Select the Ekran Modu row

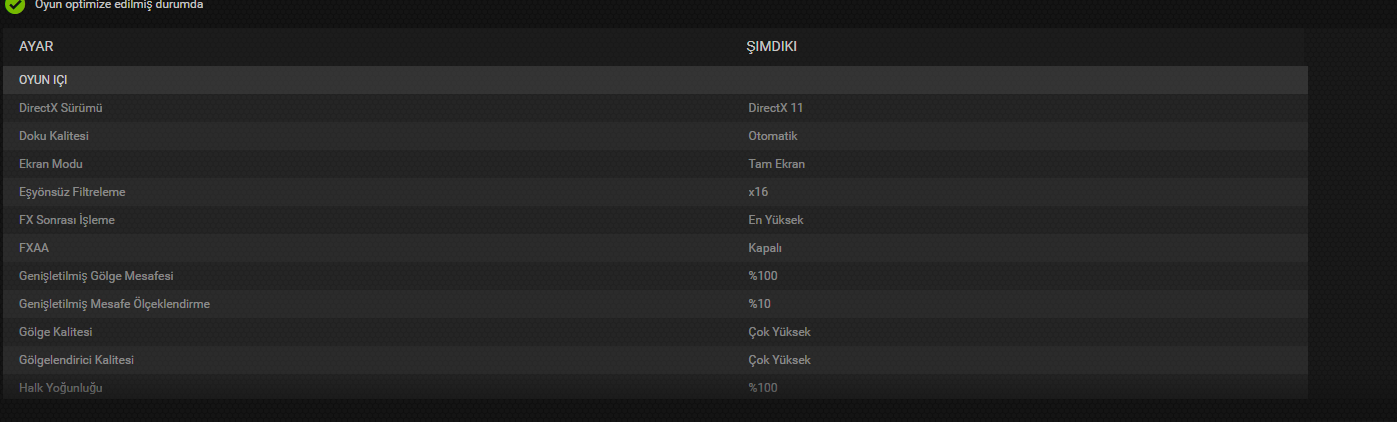pos(655,164)
